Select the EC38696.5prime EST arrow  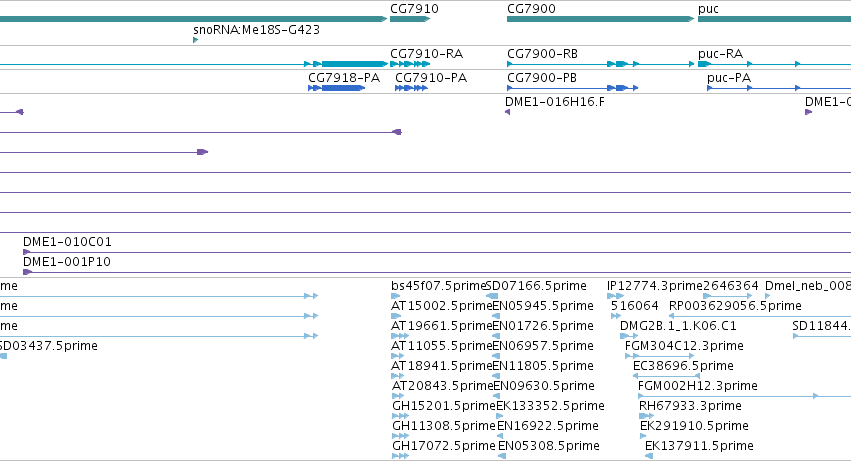[x=666, y=376]
